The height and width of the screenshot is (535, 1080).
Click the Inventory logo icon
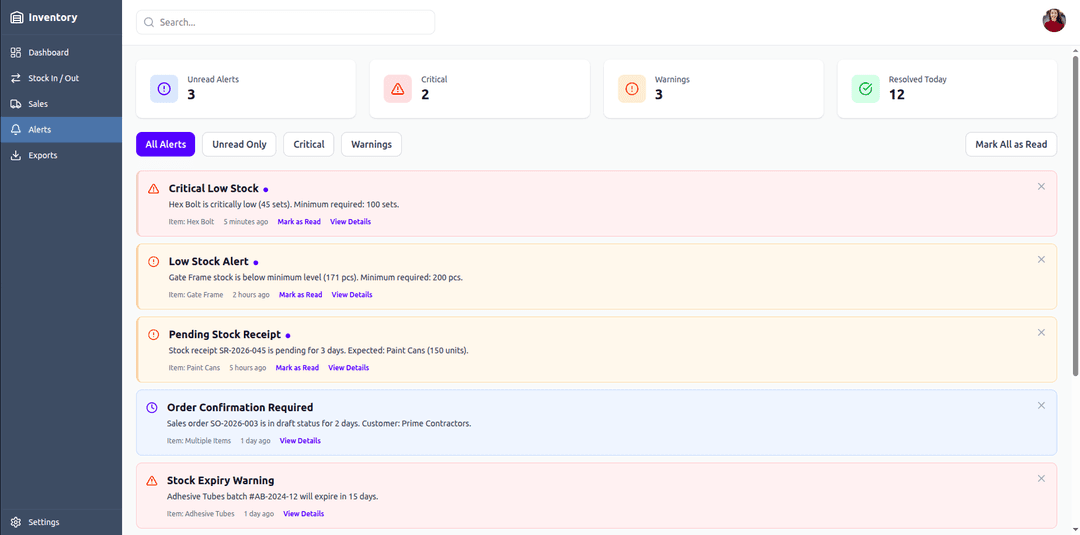(x=16, y=17)
